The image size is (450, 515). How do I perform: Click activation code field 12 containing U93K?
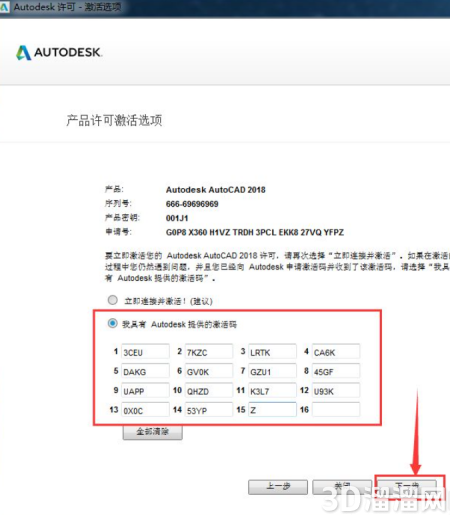pyautogui.click(x=336, y=391)
